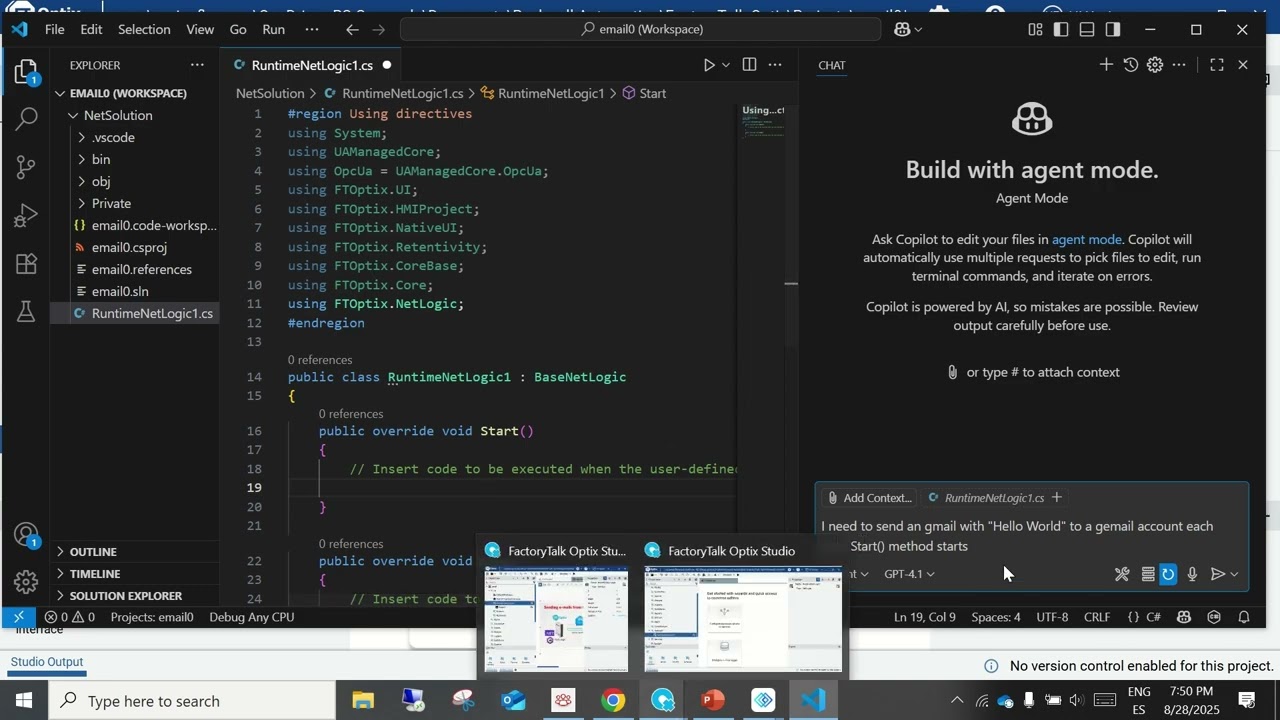1280x720 pixels.
Task: Start voice chat with microphone icon
Action: click(1192, 574)
